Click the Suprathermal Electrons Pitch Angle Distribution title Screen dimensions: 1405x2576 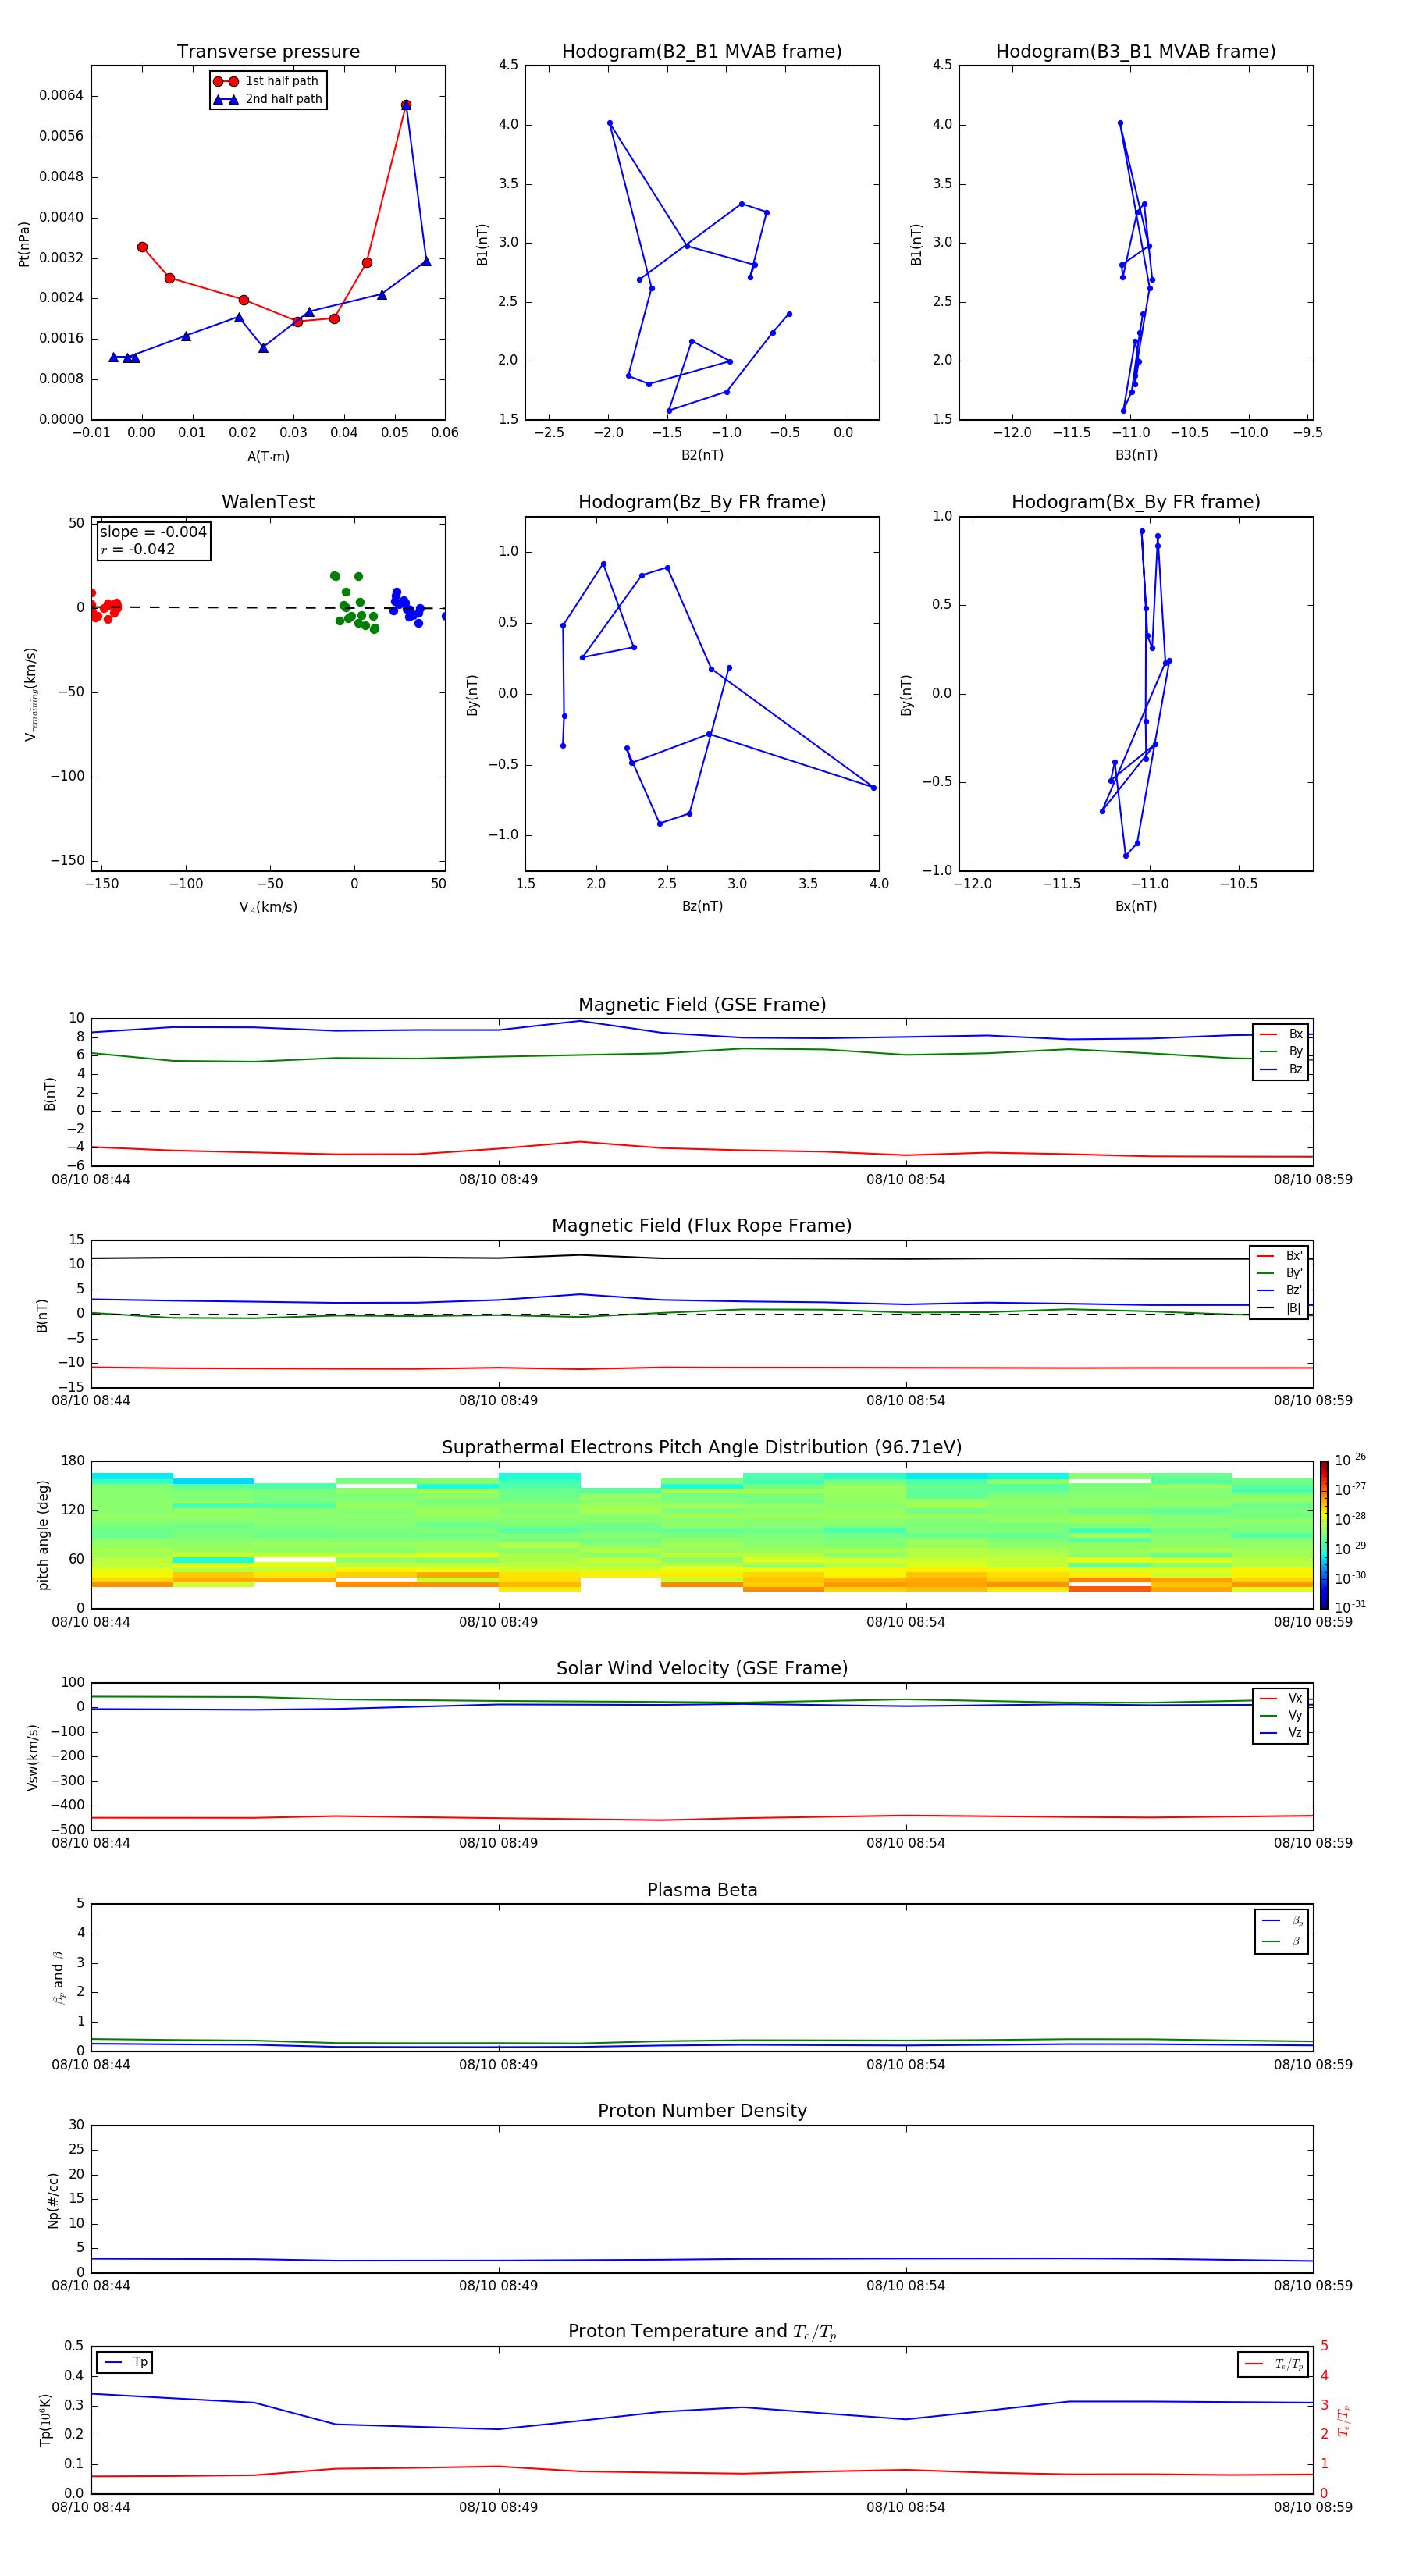pyautogui.click(x=702, y=1448)
